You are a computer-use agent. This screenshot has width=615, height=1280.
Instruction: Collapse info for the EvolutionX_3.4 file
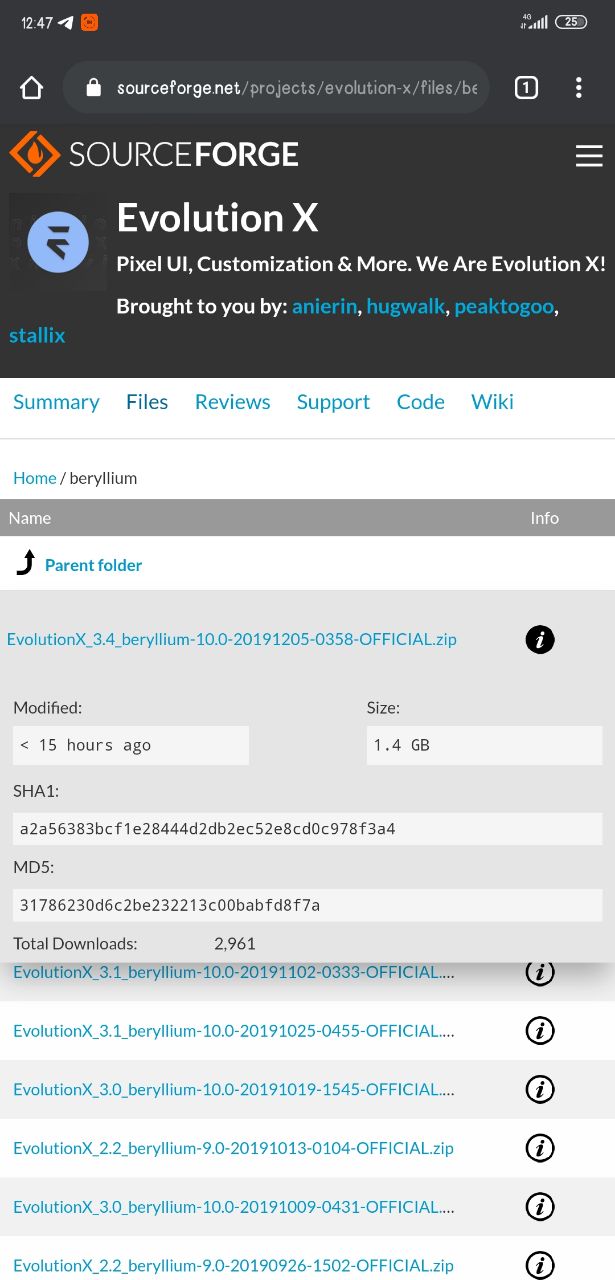point(540,639)
